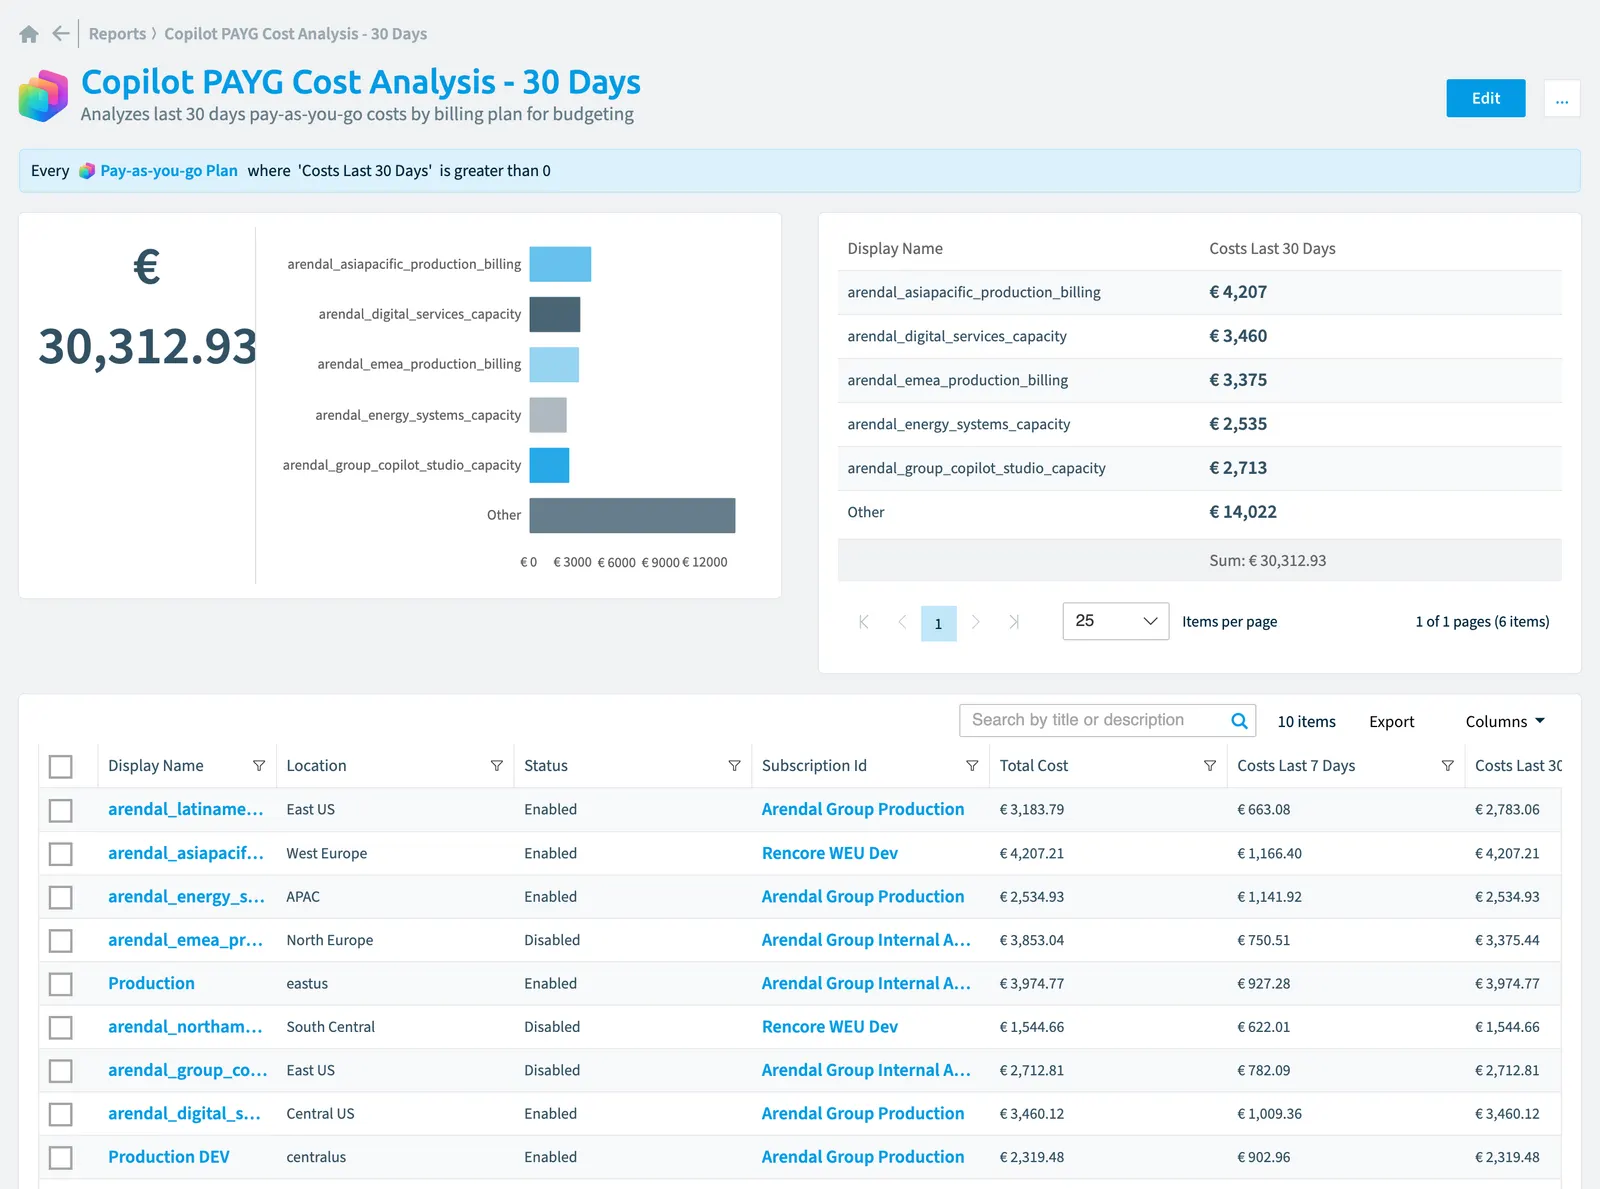Screen dimensions: 1600x1189
Task: Go to first page pager icon
Action: tap(864, 622)
